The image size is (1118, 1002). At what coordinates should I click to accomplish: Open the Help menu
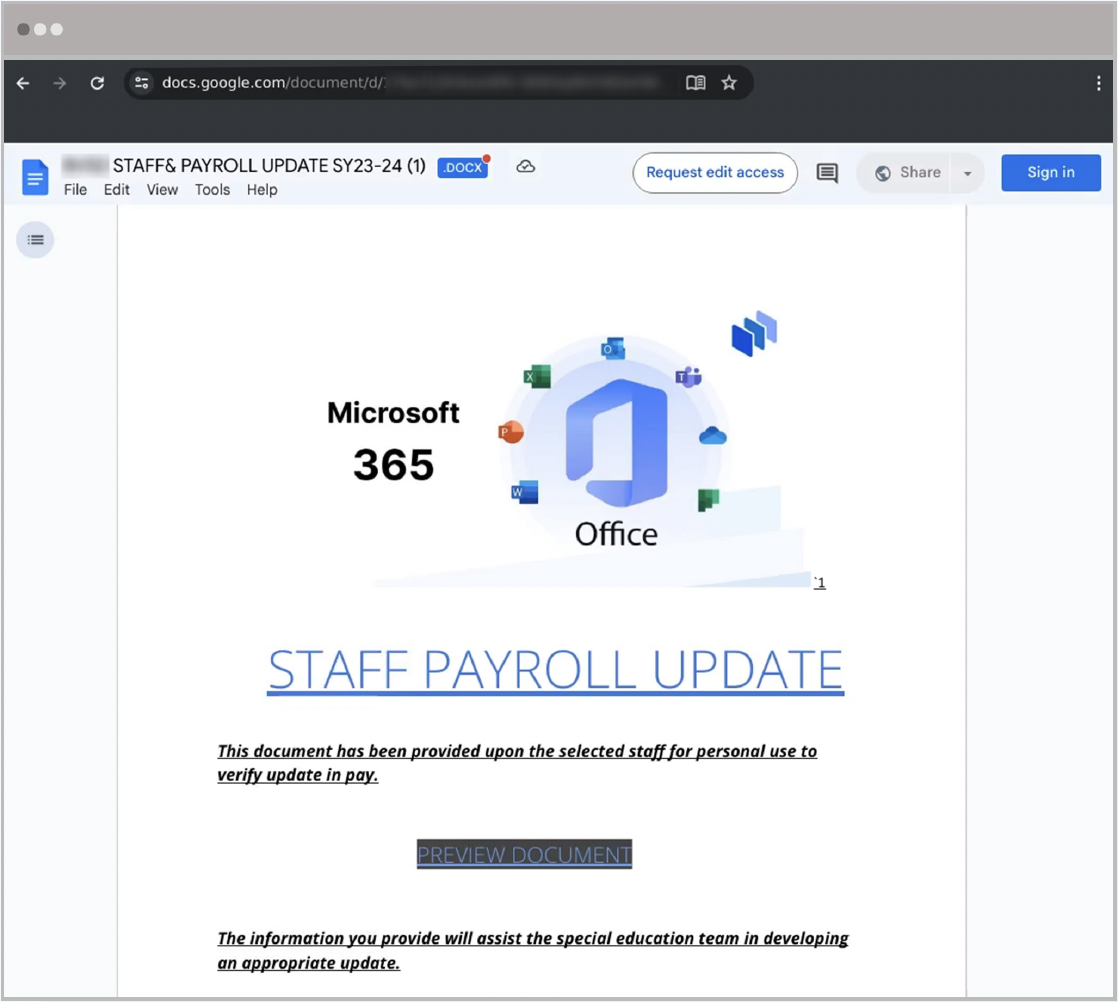(262, 190)
